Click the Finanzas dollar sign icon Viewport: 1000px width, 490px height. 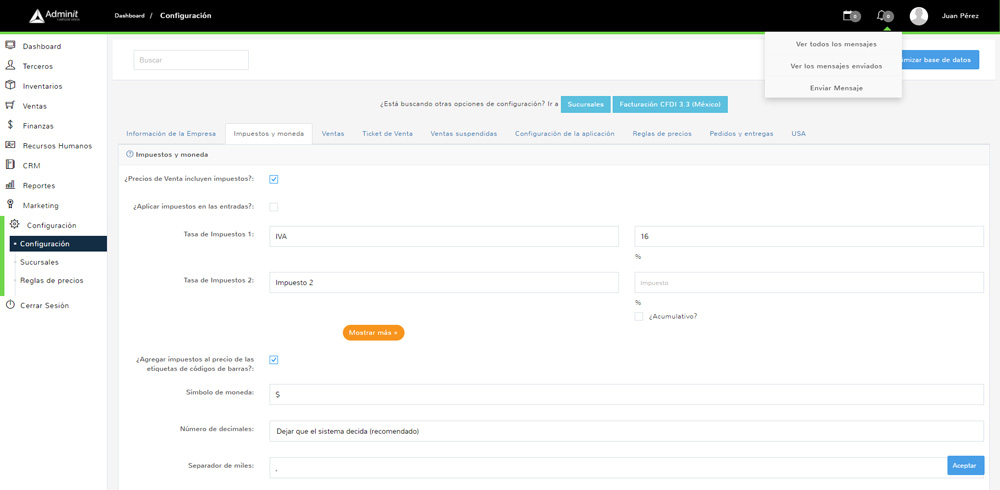point(10,125)
